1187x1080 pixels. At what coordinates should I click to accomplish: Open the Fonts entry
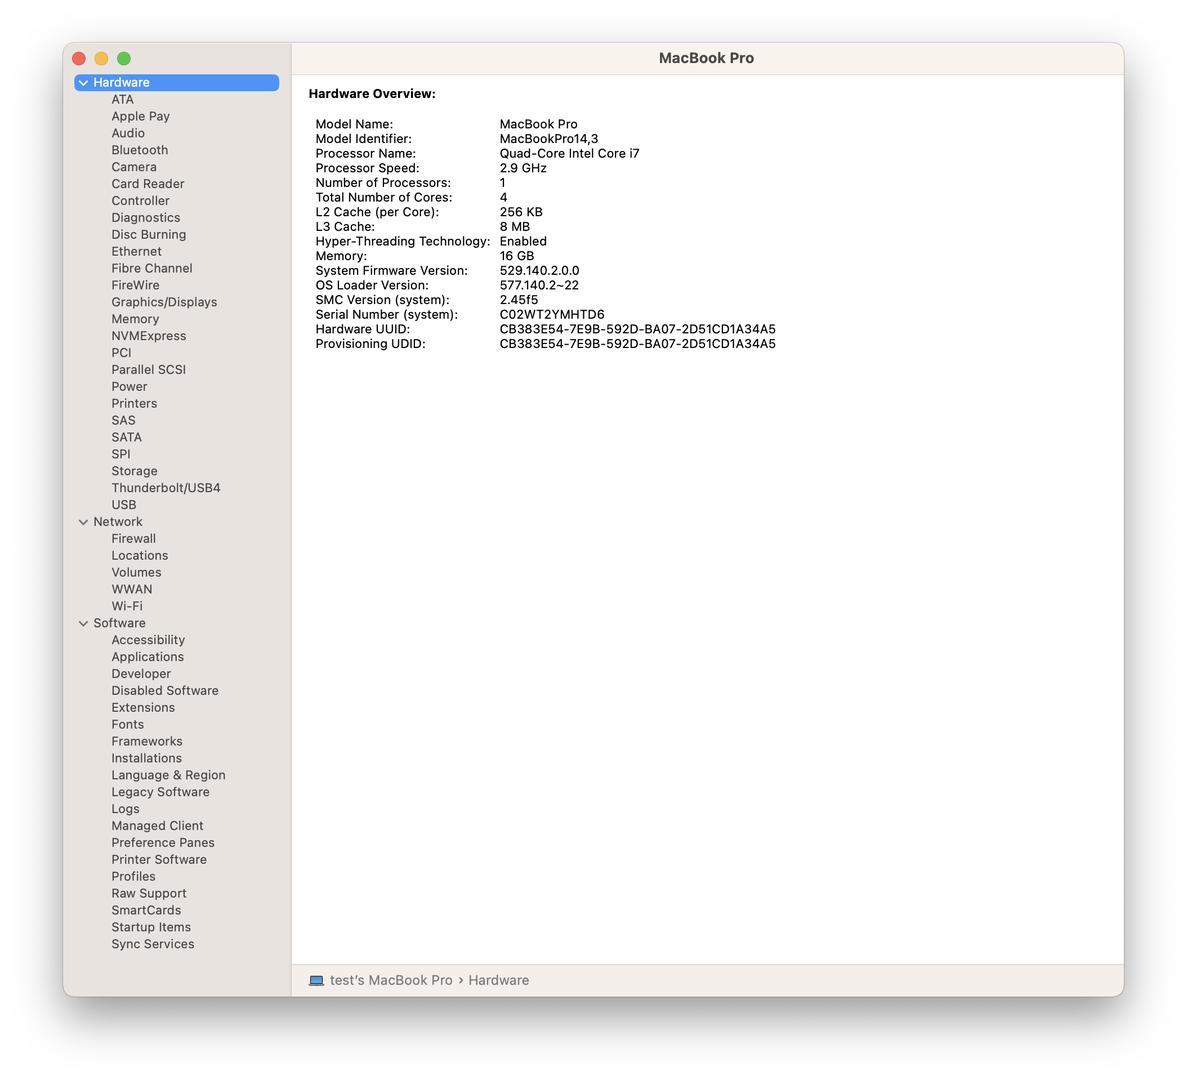point(127,725)
